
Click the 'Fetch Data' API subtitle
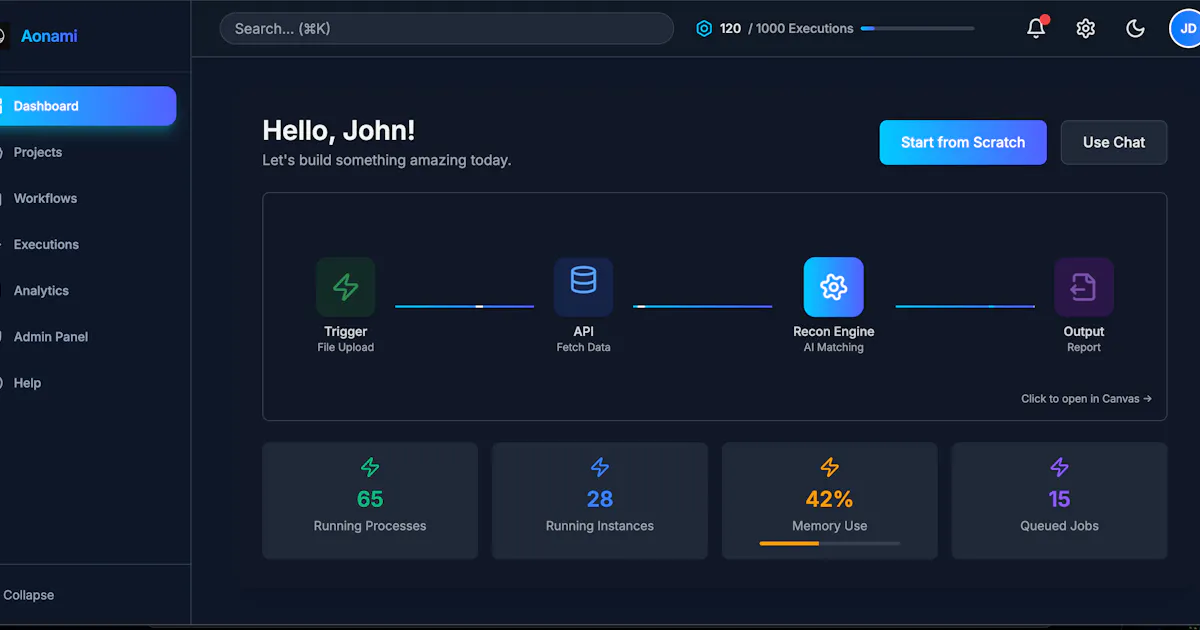click(x=583, y=347)
